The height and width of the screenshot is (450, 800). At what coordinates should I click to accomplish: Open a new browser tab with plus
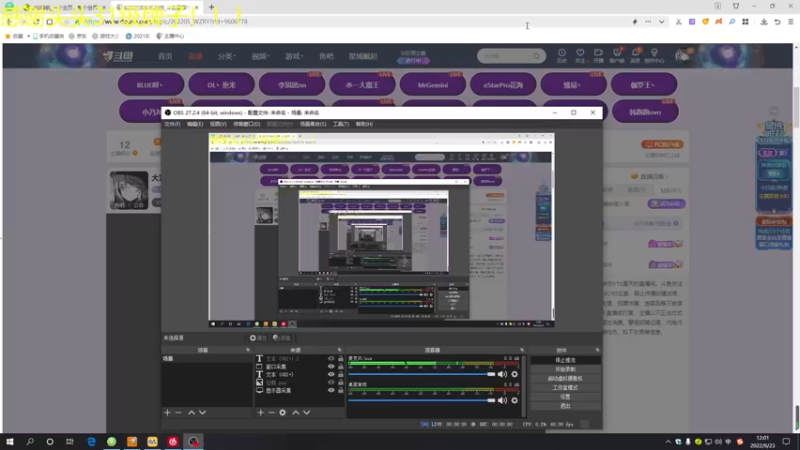(x=211, y=7)
